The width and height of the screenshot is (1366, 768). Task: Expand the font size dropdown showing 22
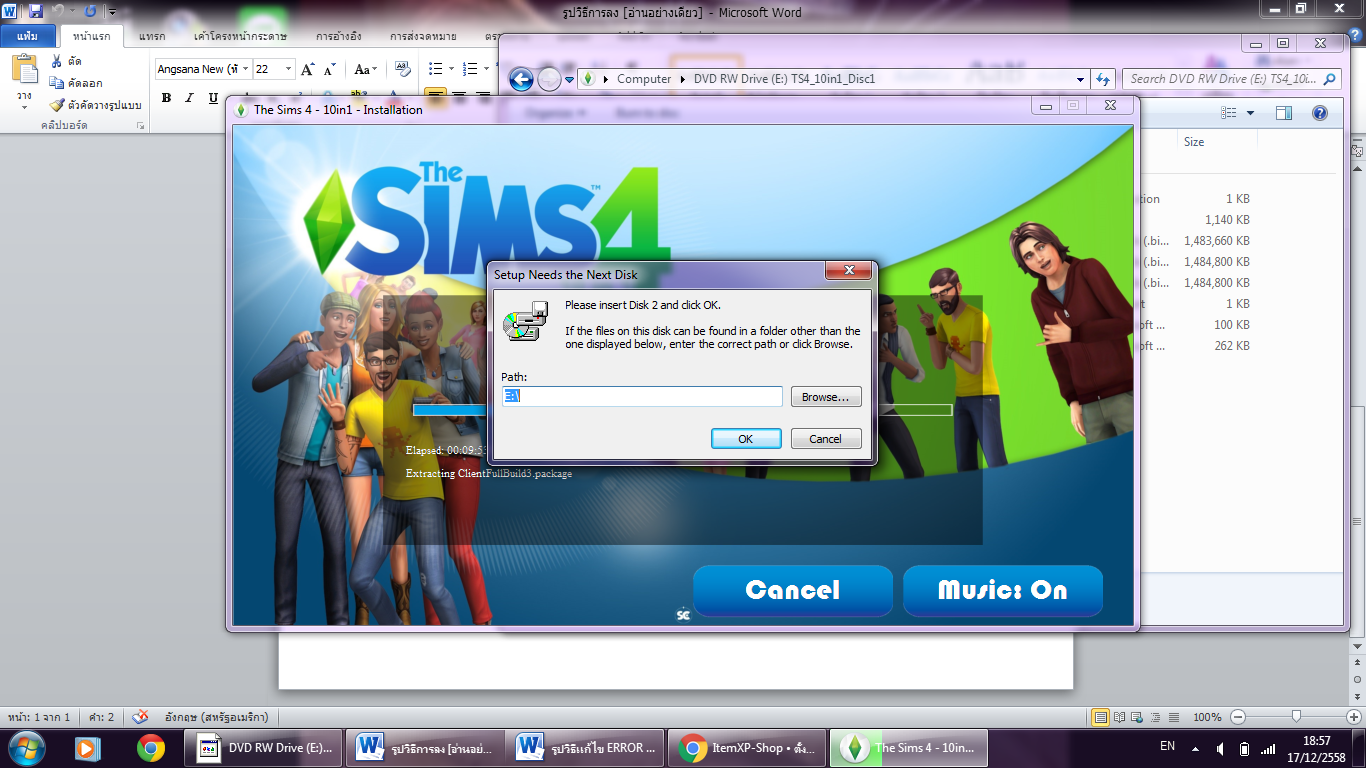tap(289, 69)
